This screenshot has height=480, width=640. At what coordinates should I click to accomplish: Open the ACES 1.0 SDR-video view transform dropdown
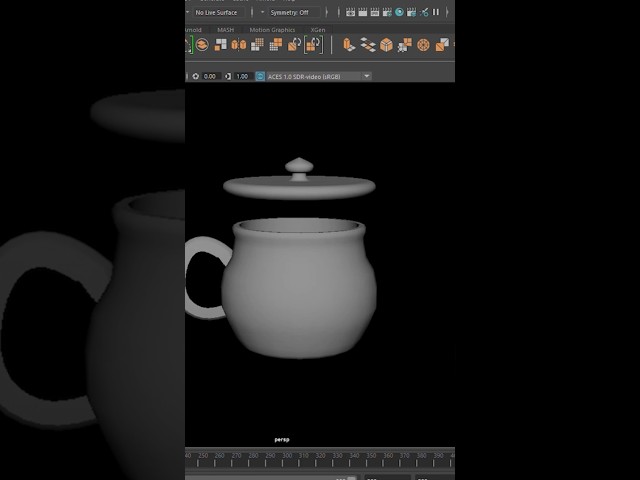[x=318, y=76]
